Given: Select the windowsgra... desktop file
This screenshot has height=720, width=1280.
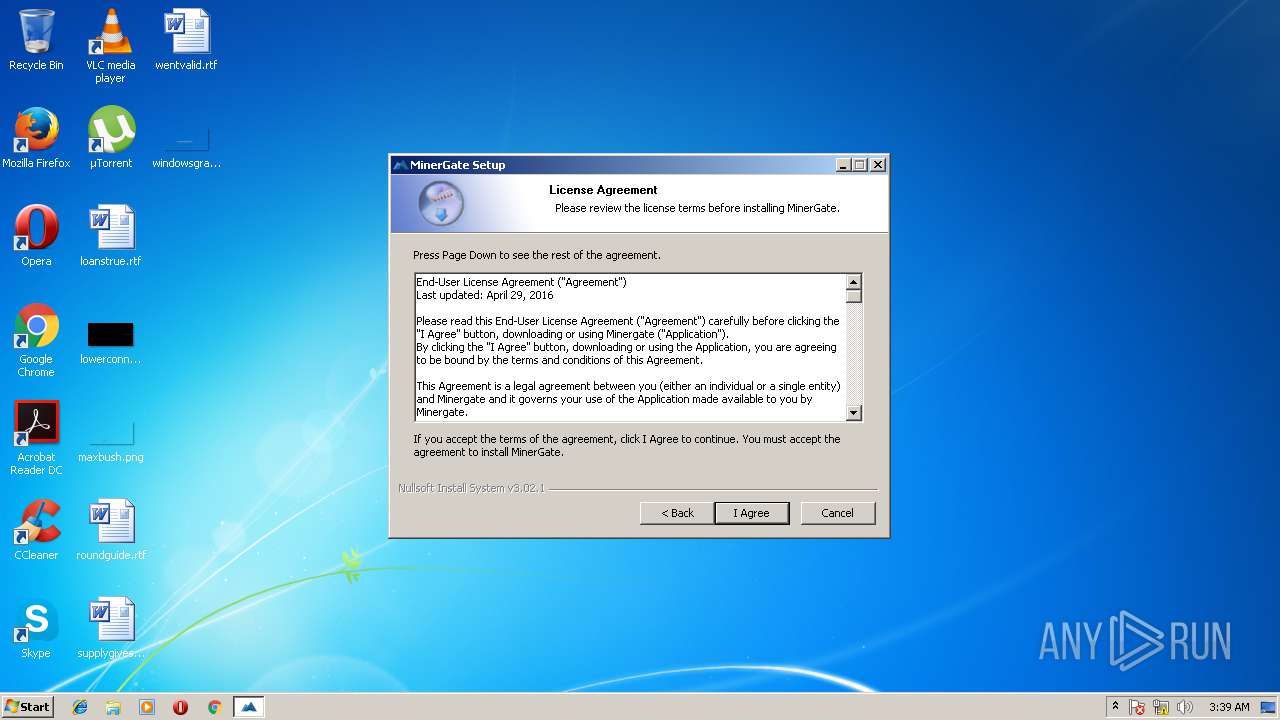Looking at the screenshot, I should click(x=186, y=146).
